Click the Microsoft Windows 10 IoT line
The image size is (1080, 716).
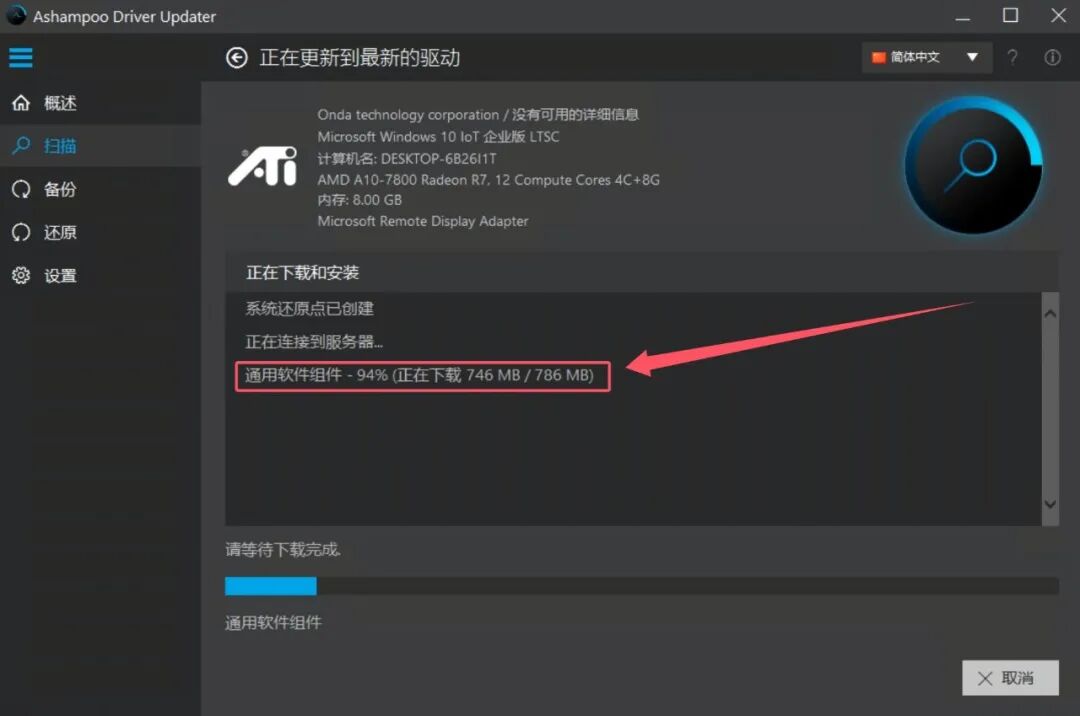[438, 136]
